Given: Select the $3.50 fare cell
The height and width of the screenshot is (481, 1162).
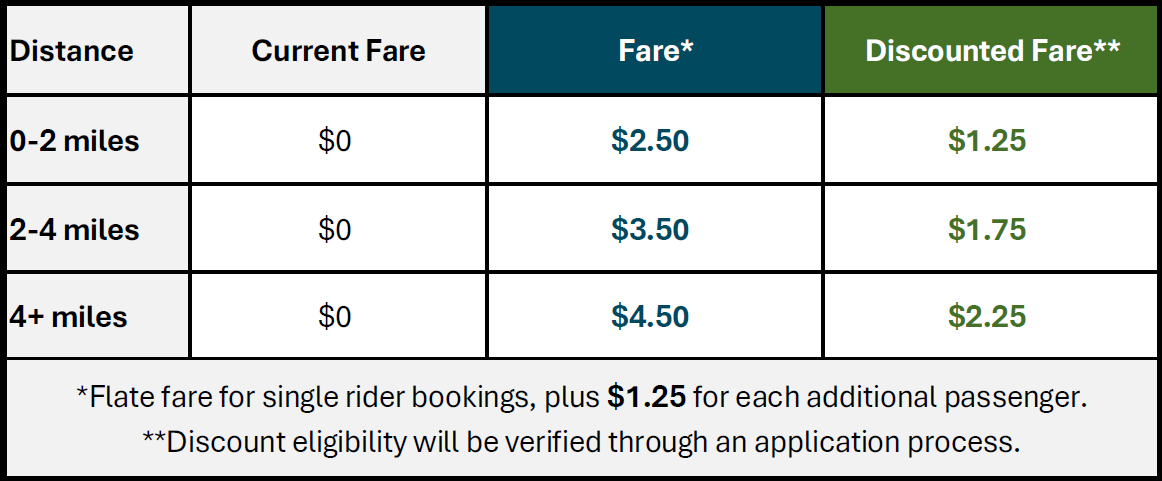Looking at the screenshot, I should pyautogui.click(x=650, y=230).
